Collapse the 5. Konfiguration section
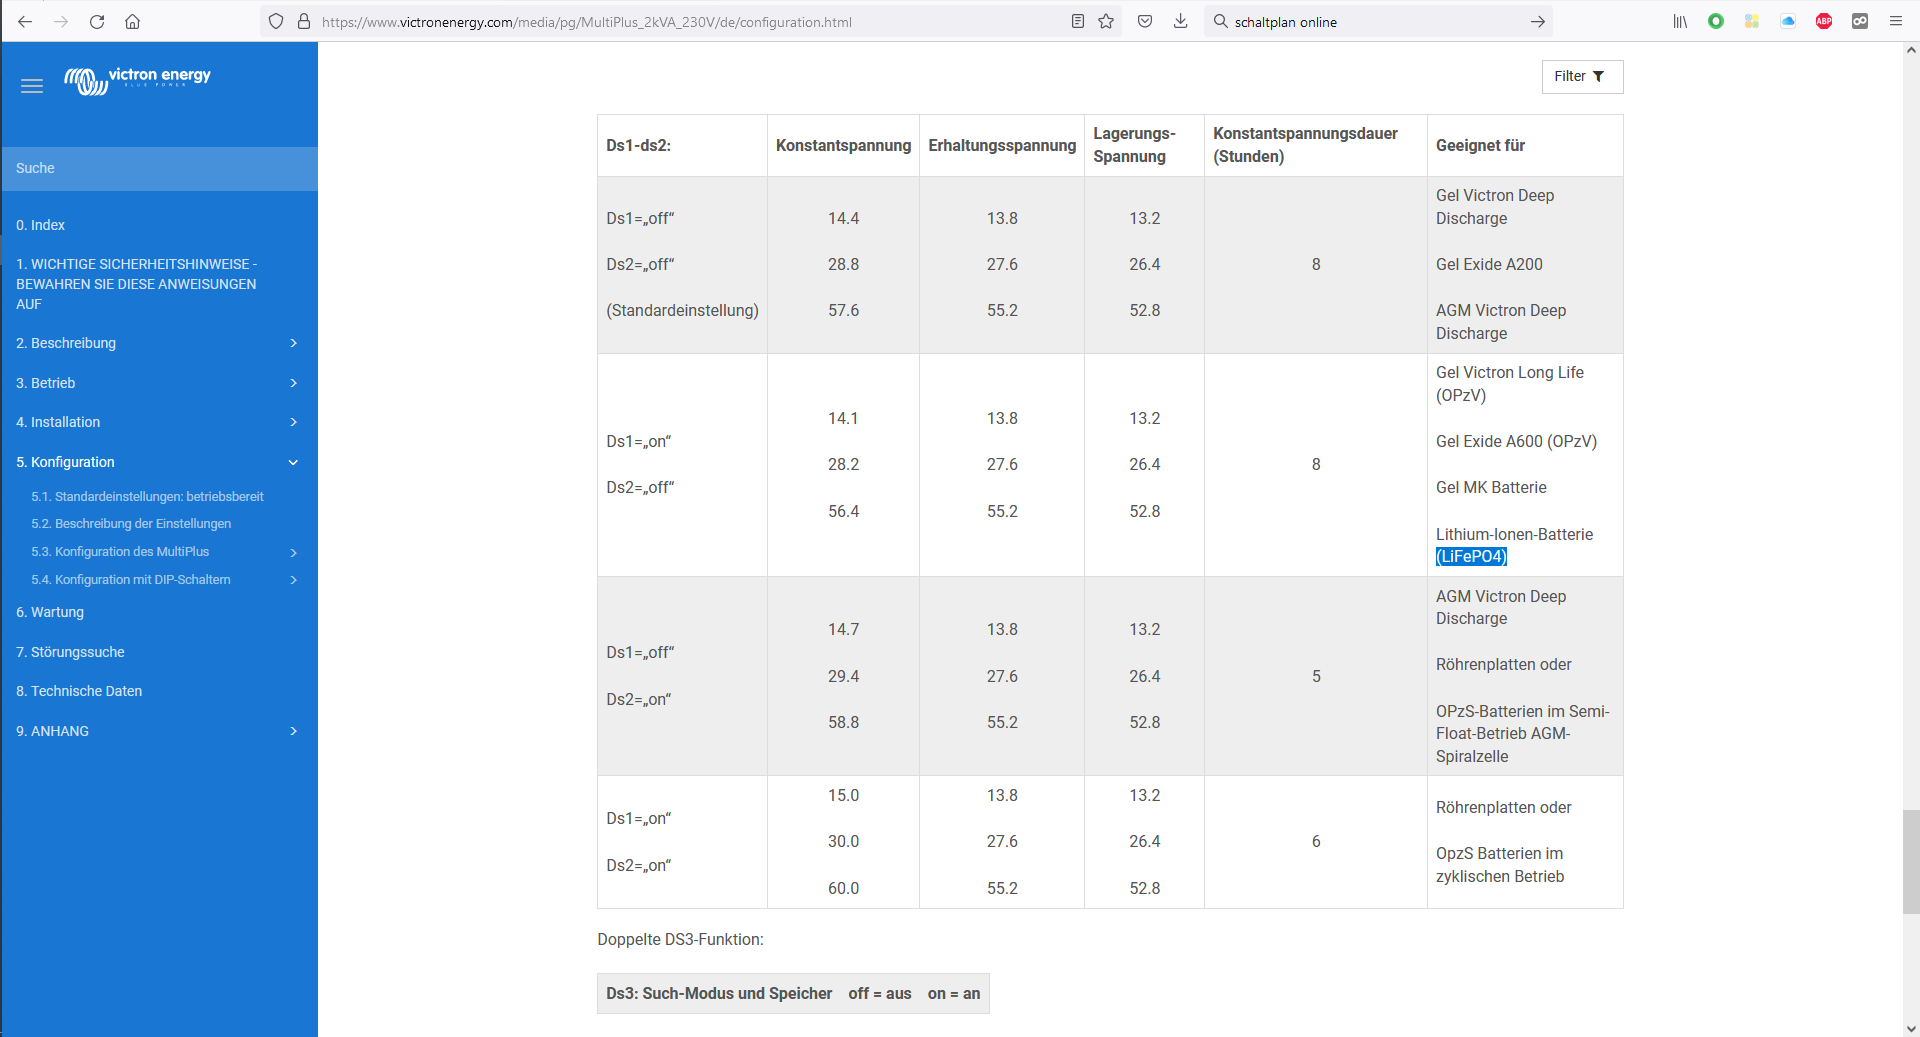 293,462
